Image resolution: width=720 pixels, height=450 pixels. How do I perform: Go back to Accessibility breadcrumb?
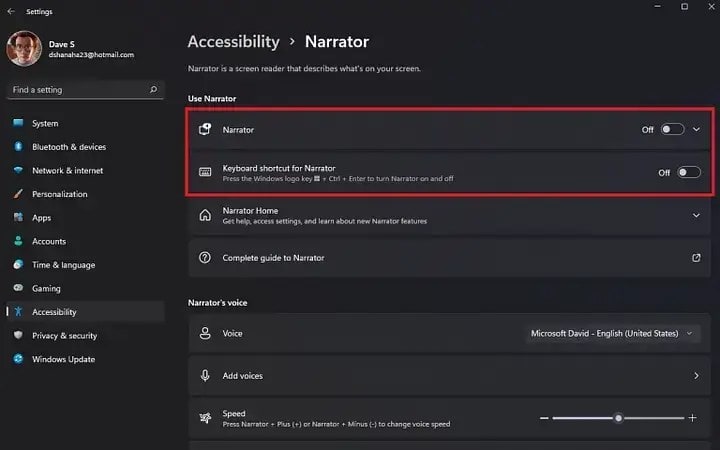tap(233, 42)
